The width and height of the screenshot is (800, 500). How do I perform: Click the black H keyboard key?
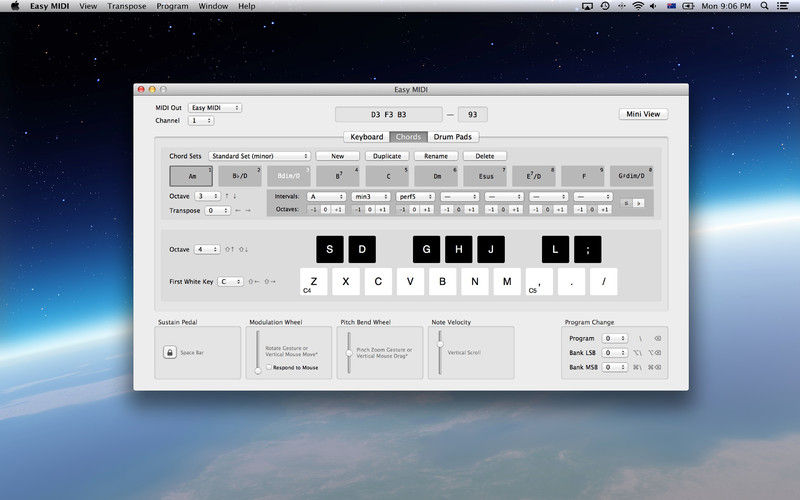point(459,249)
